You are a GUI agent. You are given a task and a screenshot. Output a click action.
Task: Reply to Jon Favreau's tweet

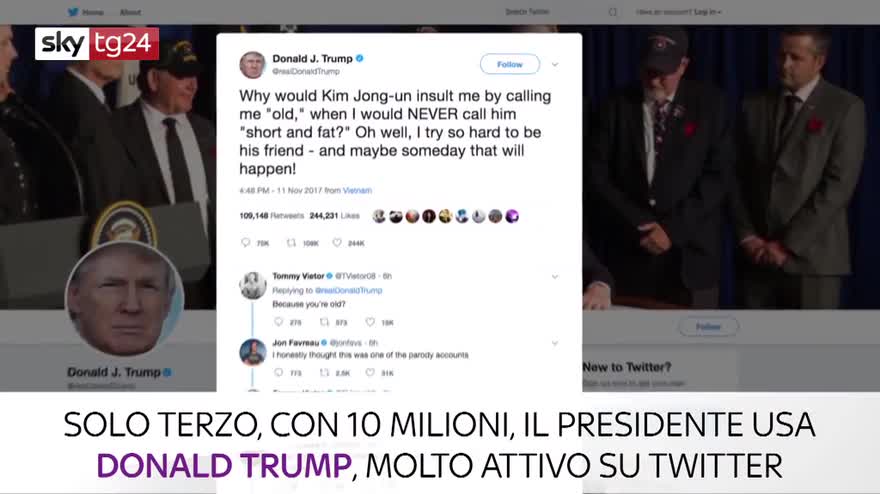point(278,372)
